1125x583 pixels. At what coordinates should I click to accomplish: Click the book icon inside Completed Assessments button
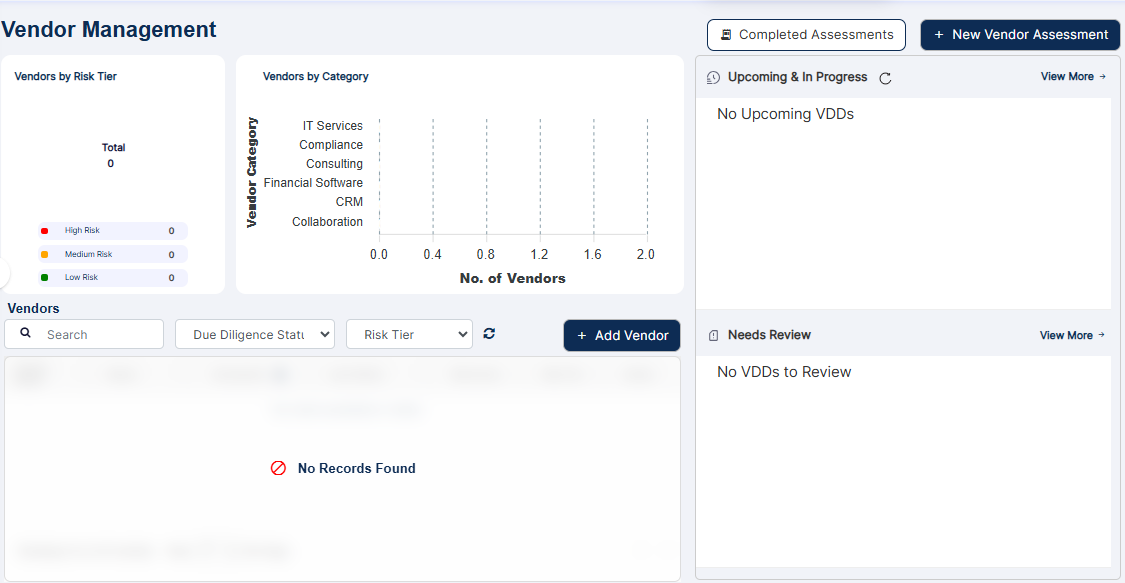click(x=724, y=34)
